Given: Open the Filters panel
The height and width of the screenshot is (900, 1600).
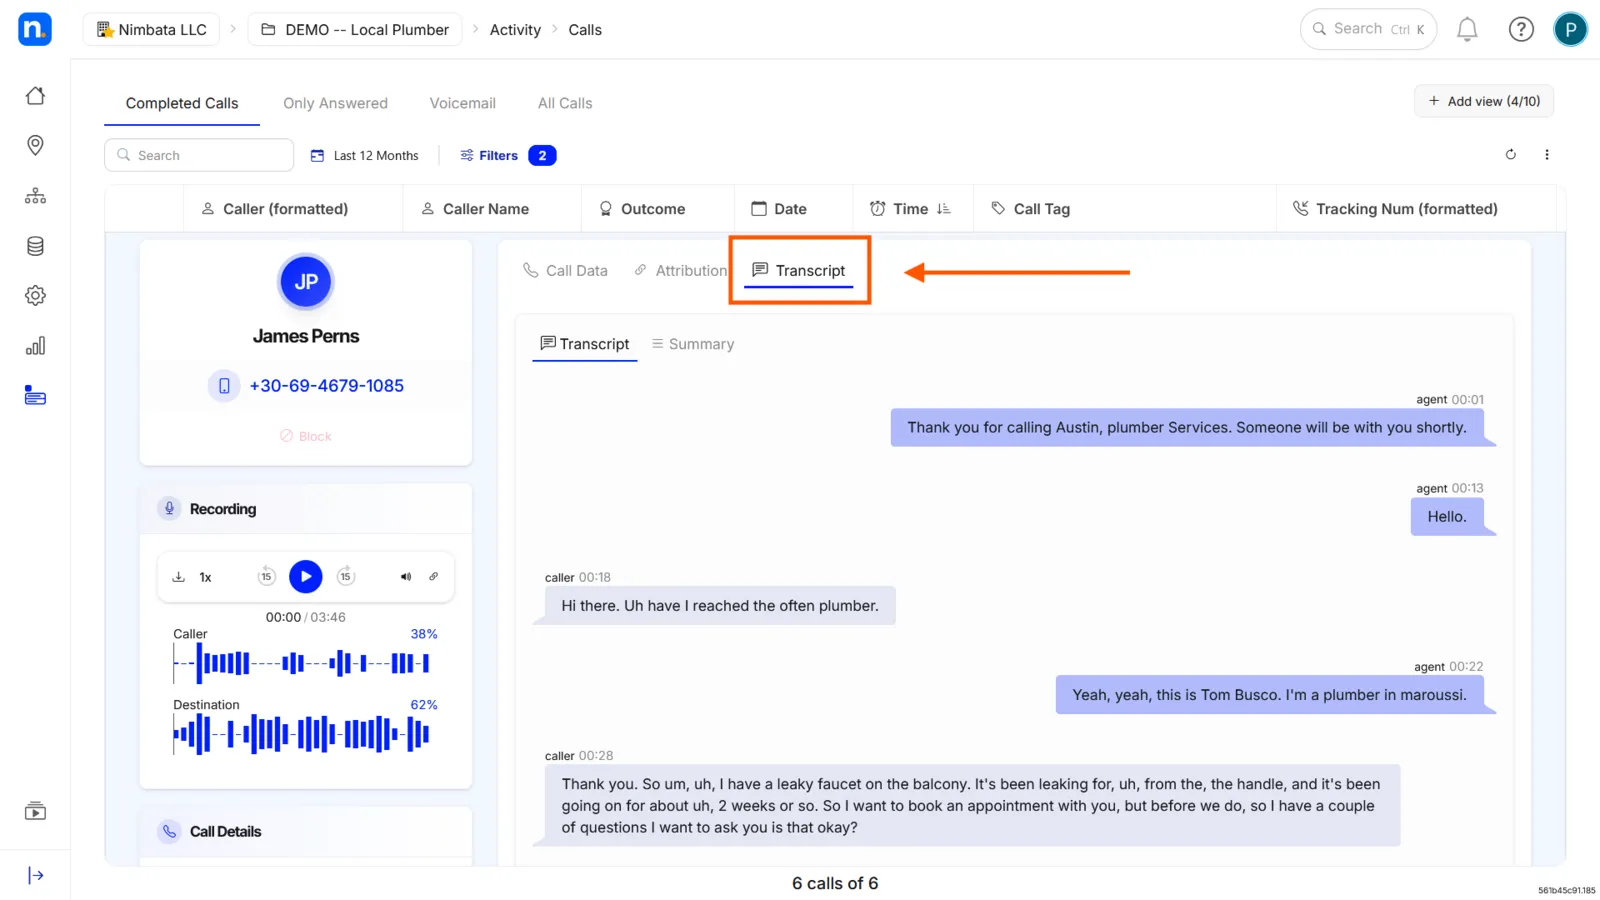Looking at the screenshot, I should click(507, 156).
